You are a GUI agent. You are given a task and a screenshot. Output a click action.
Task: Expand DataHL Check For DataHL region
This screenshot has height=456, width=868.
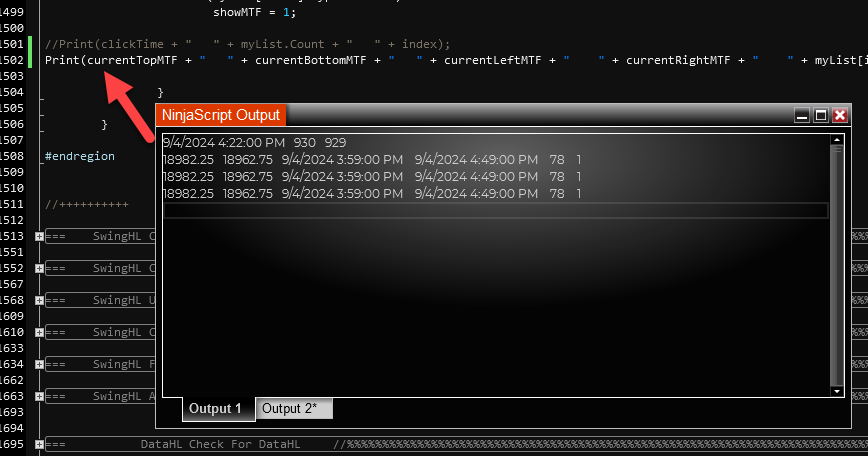39,444
